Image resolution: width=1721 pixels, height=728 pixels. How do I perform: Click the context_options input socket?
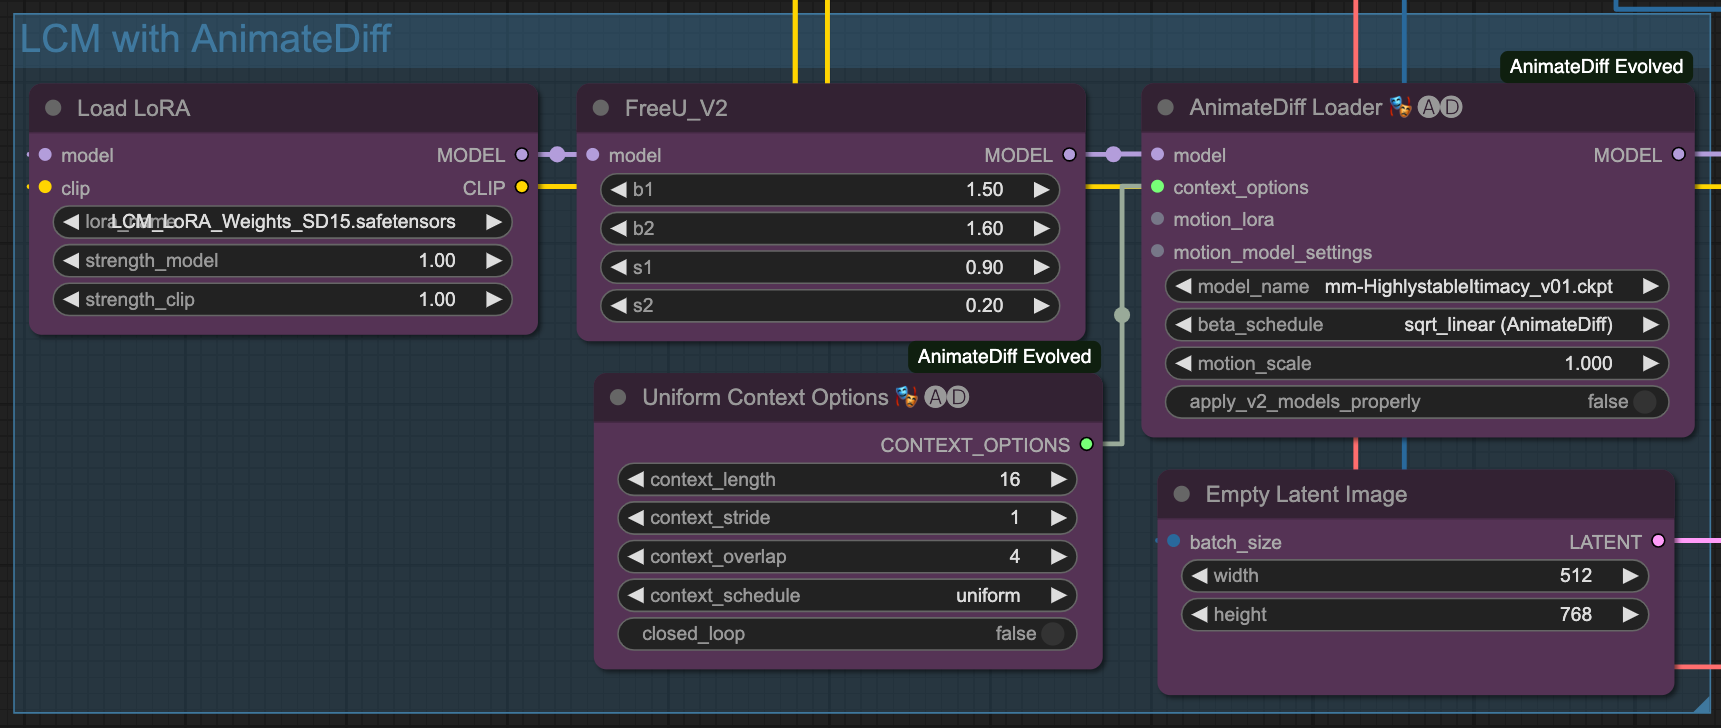pos(1157,187)
